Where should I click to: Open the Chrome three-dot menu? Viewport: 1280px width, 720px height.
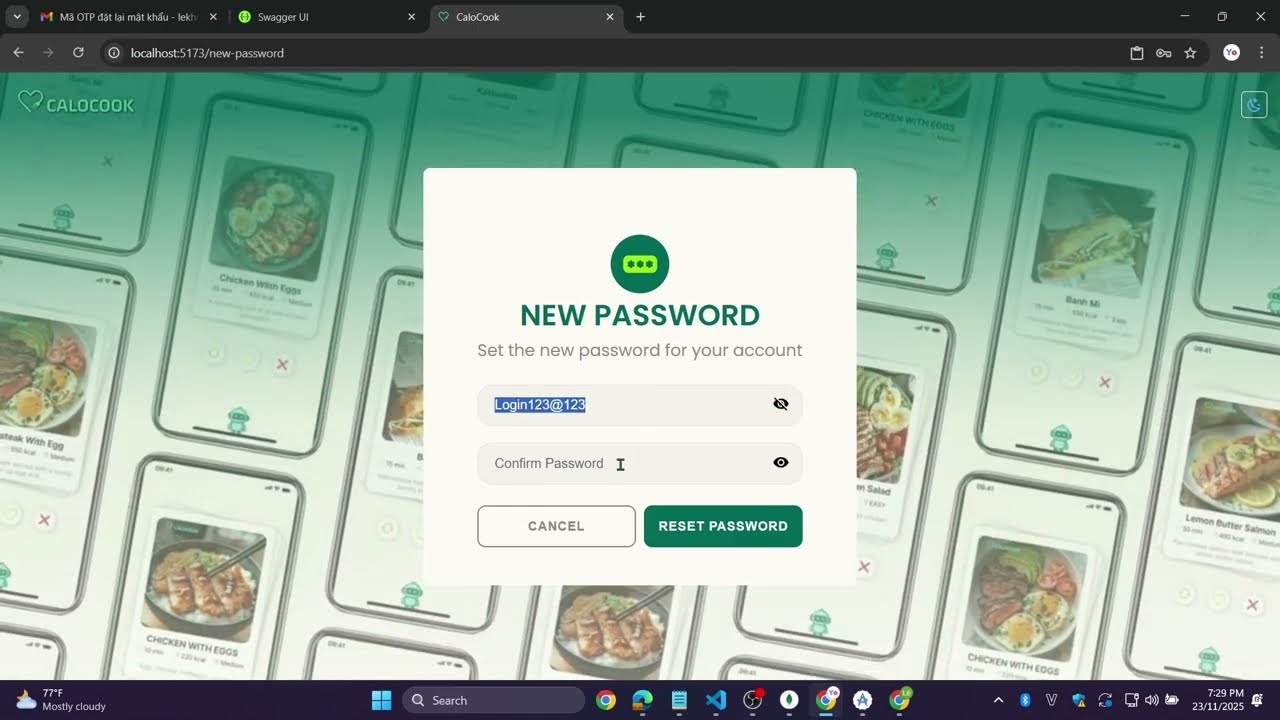click(x=1261, y=53)
